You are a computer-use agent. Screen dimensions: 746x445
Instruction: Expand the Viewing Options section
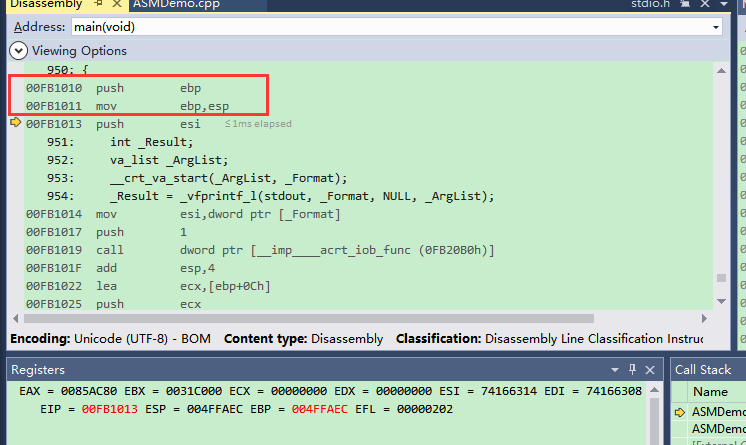[18, 50]
